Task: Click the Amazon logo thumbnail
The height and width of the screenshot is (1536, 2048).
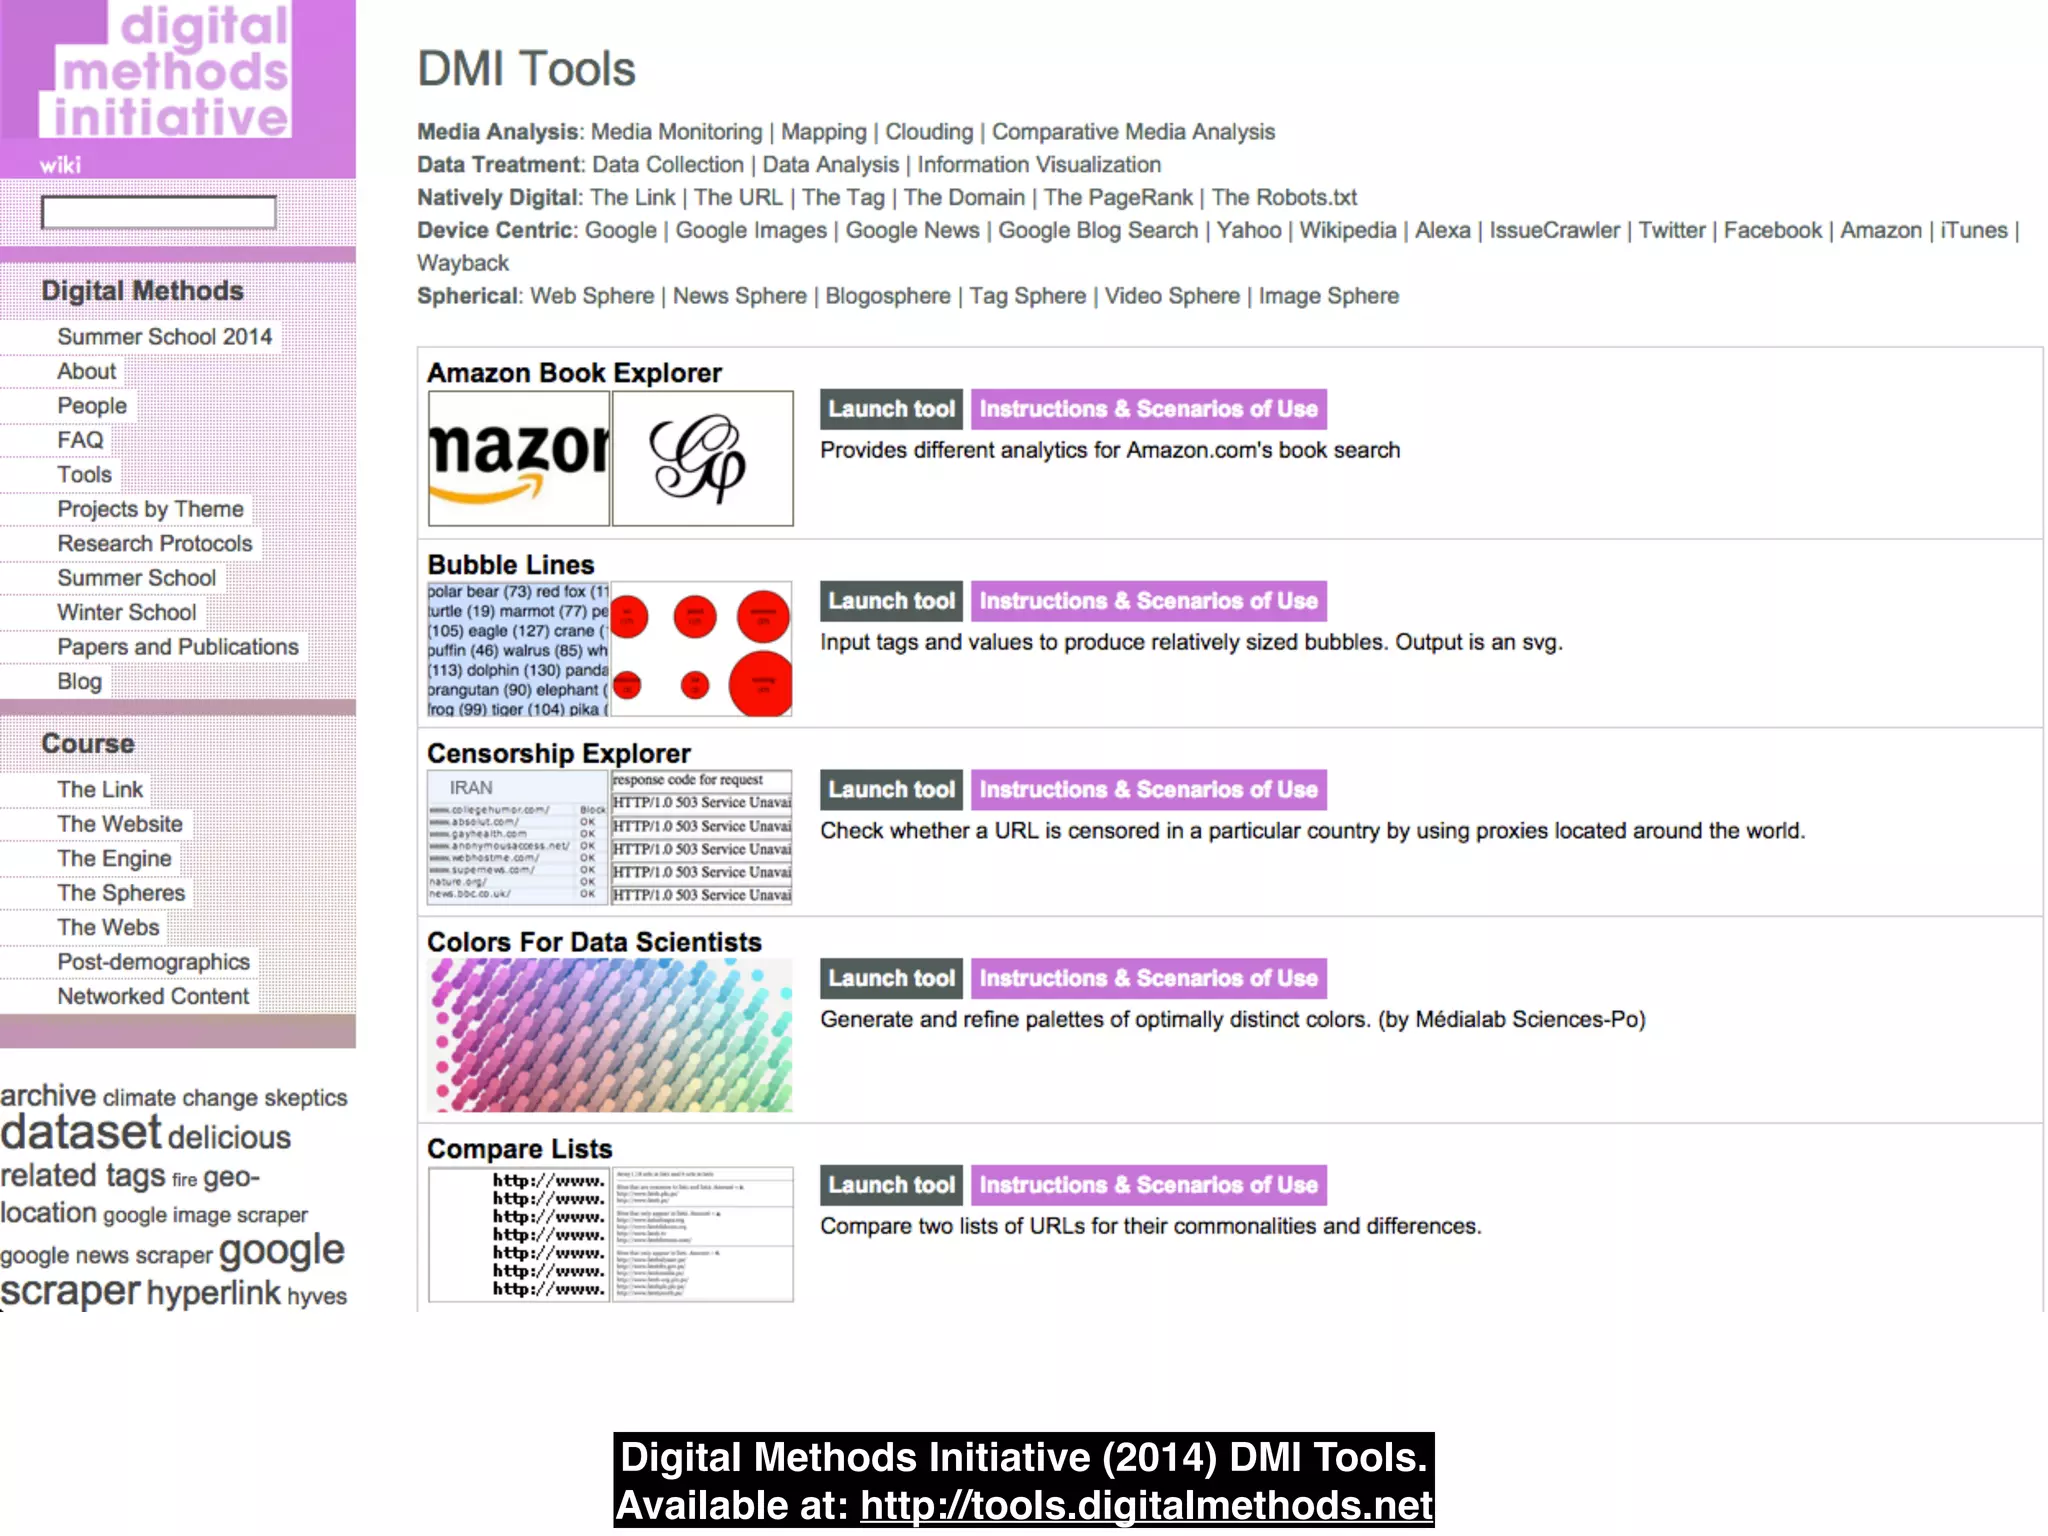Action: 519,459
